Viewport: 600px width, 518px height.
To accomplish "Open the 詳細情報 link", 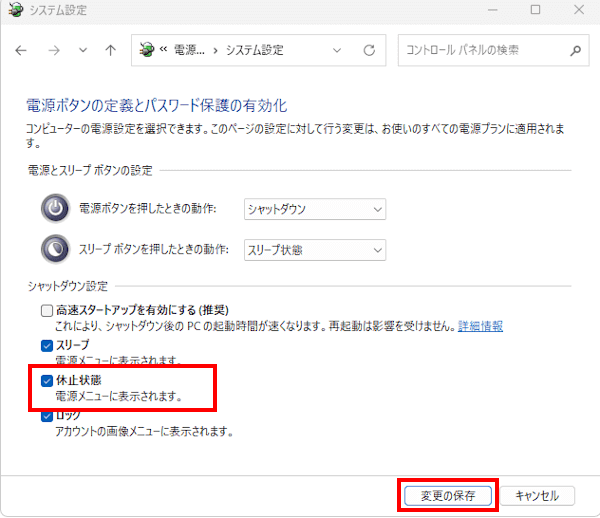I will tap(480, 326).
